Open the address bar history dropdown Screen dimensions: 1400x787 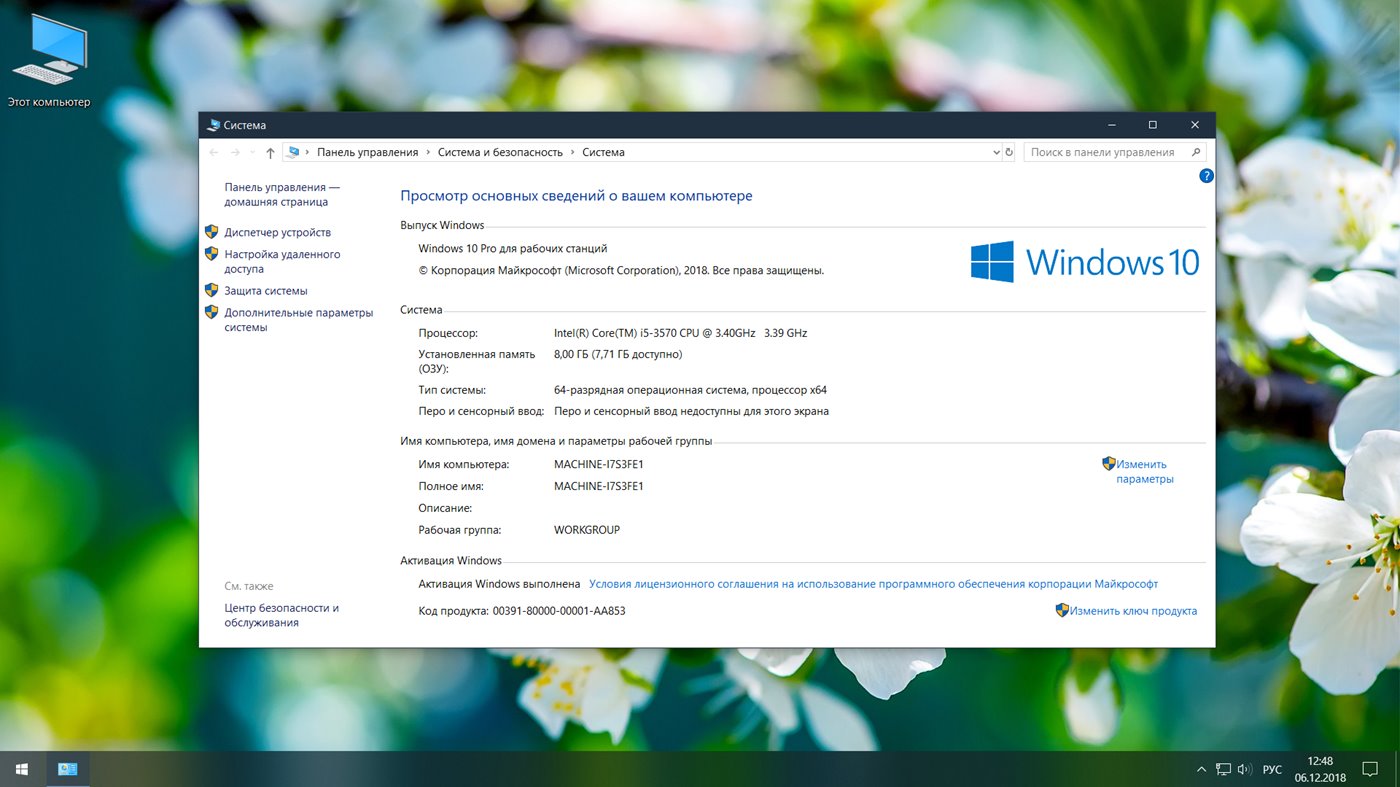996,152
